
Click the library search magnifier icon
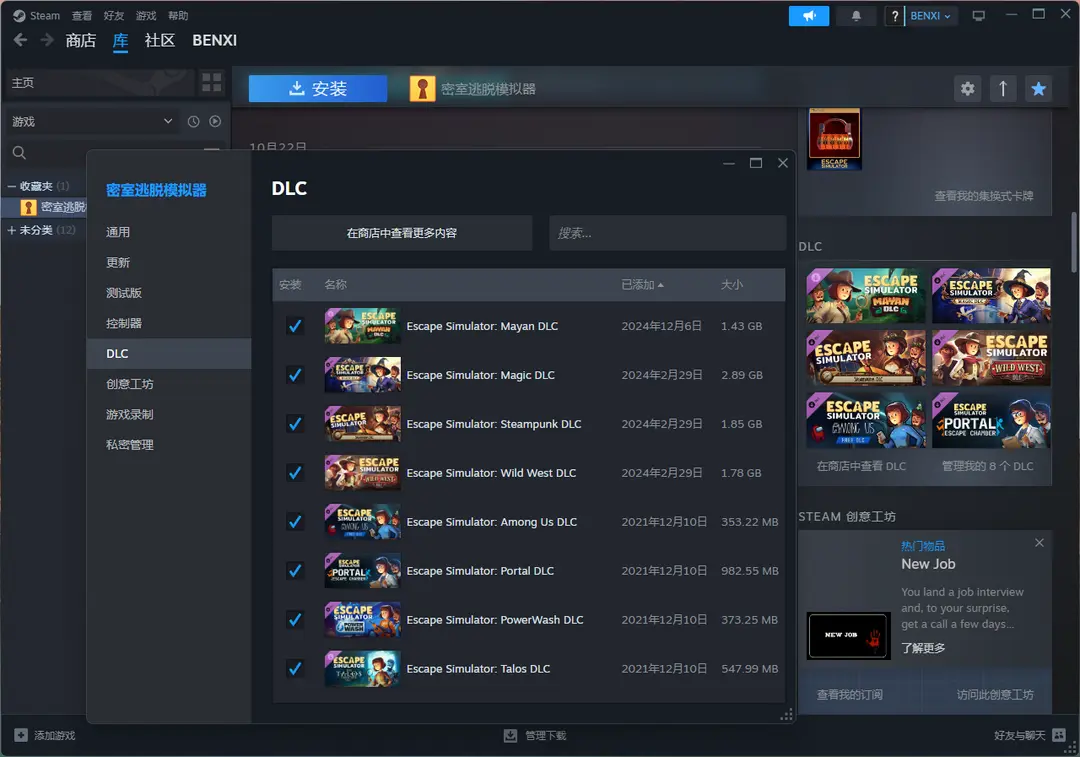19,152
